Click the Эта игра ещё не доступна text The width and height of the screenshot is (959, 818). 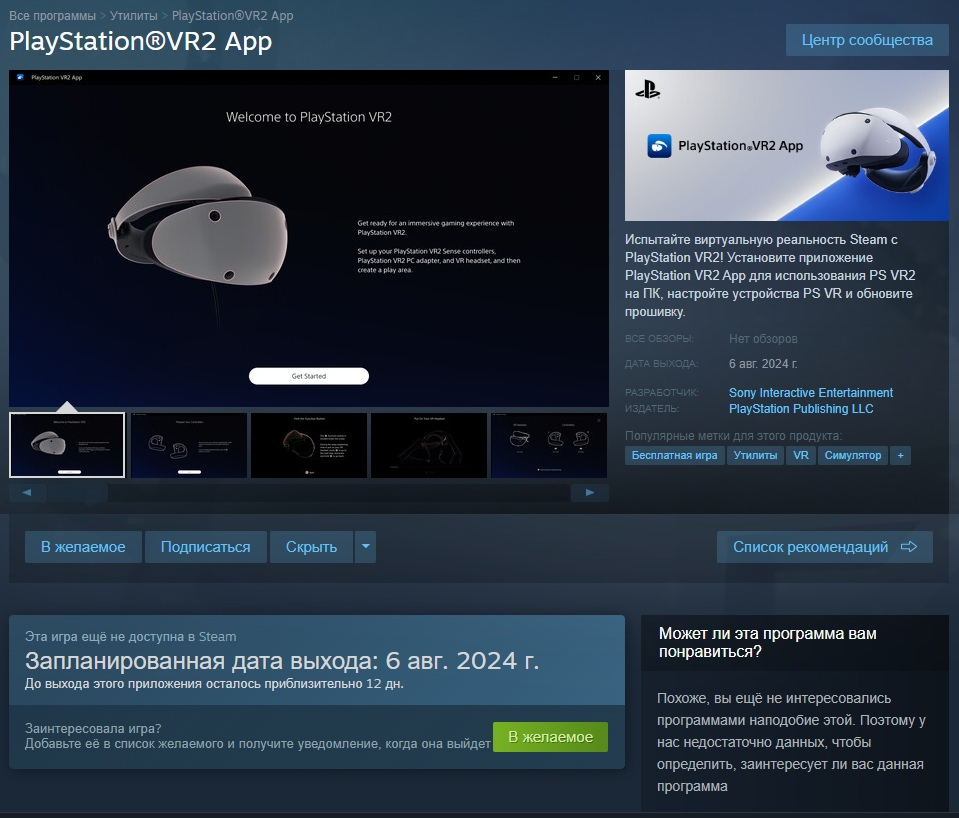(x=130, y=637)
